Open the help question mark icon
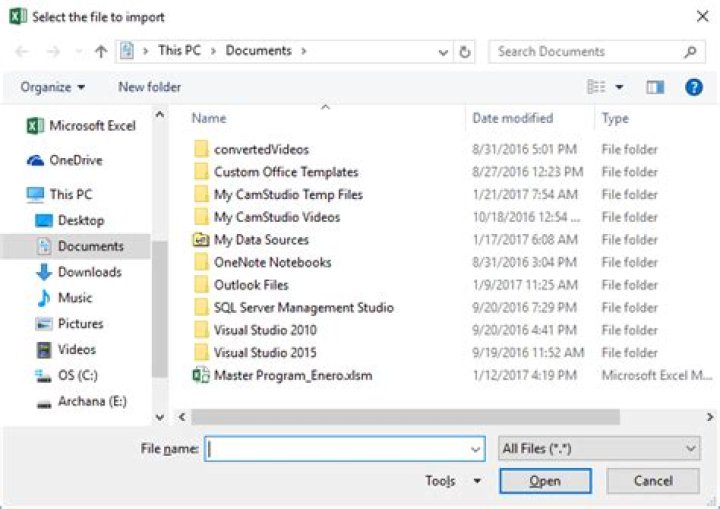720x509 pixels. [x=694, y=87]
